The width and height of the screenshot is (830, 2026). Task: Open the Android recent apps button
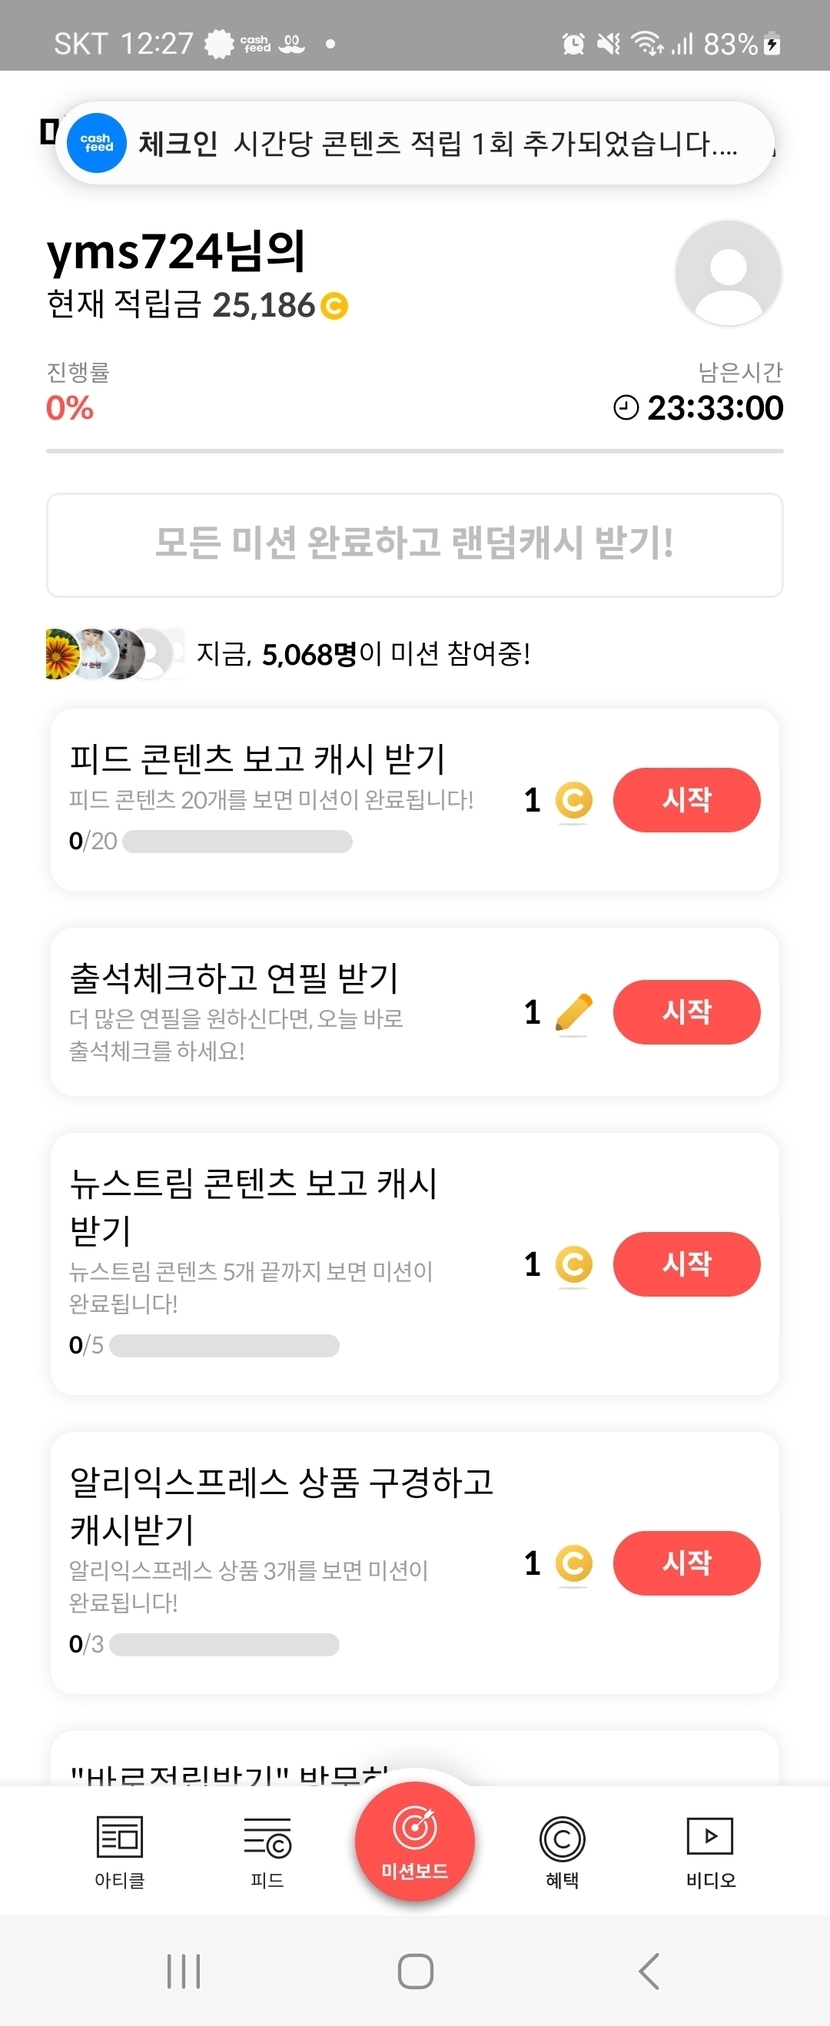coord(184,1971)
